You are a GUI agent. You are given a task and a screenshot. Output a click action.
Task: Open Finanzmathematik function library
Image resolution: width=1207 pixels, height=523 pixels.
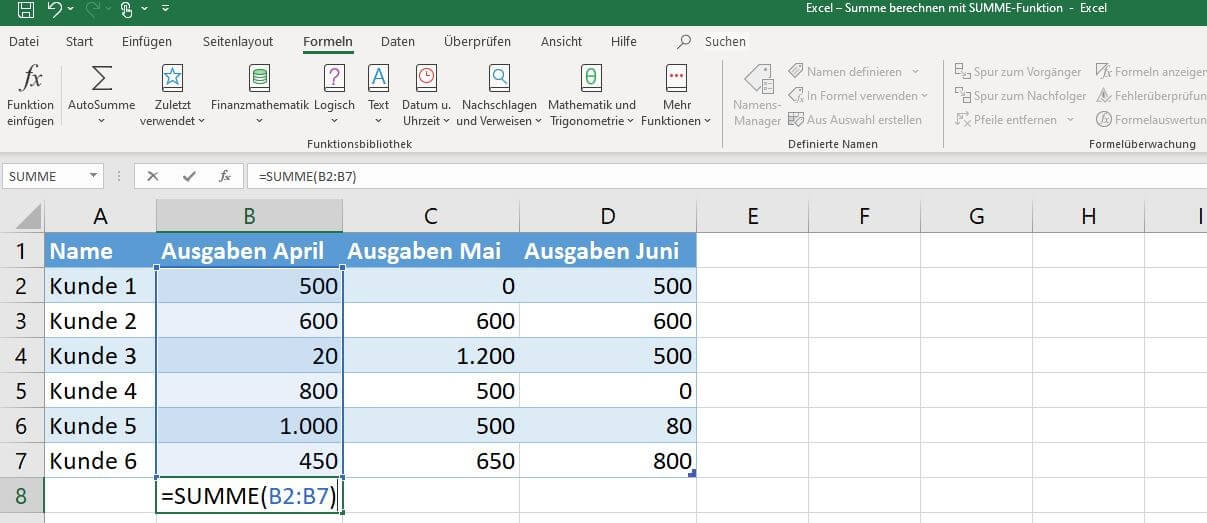259,79
